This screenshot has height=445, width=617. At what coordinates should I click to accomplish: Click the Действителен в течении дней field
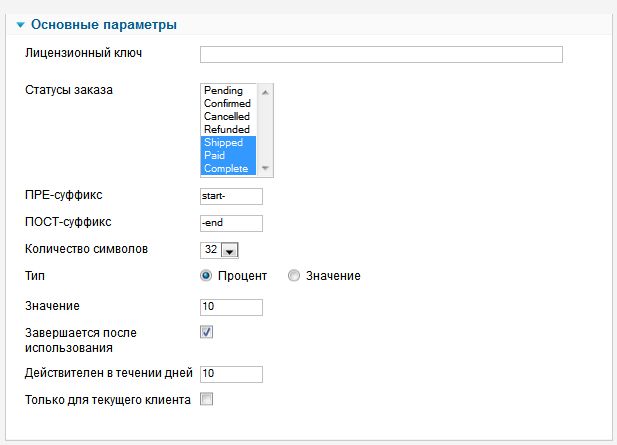(231, 374)
